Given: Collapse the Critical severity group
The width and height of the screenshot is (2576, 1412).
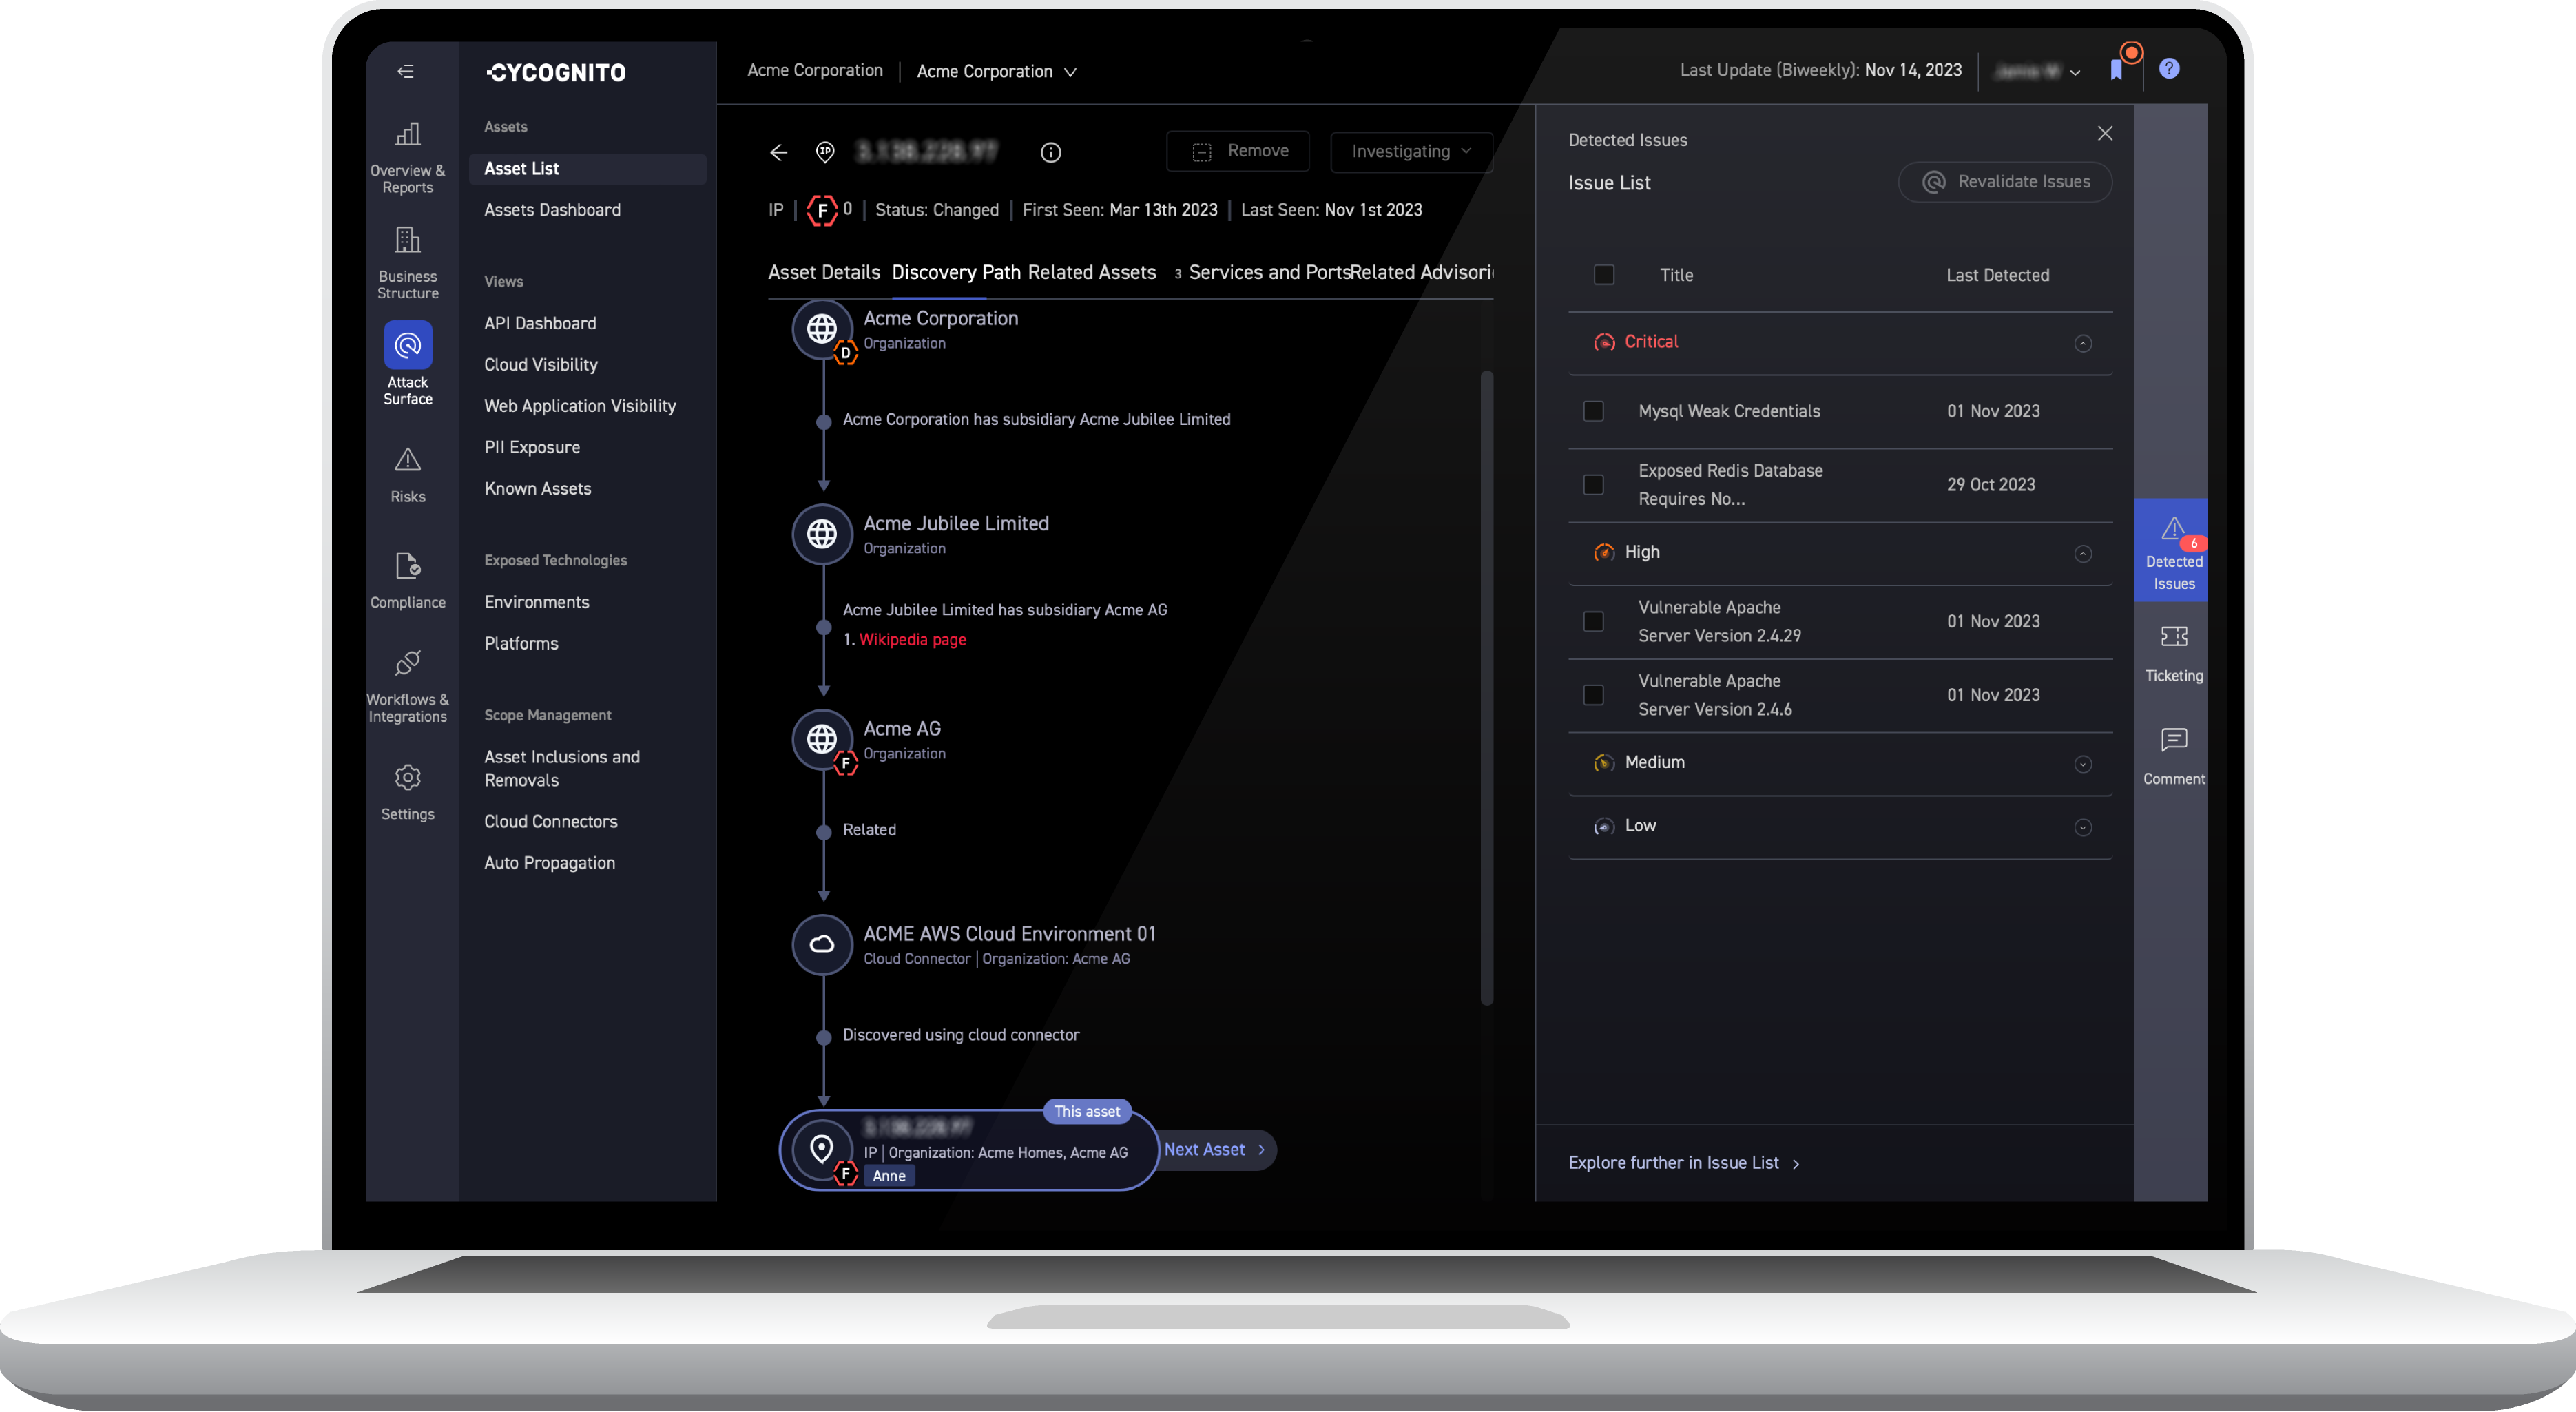Looking at the screenshot, I should point(2084,343).
